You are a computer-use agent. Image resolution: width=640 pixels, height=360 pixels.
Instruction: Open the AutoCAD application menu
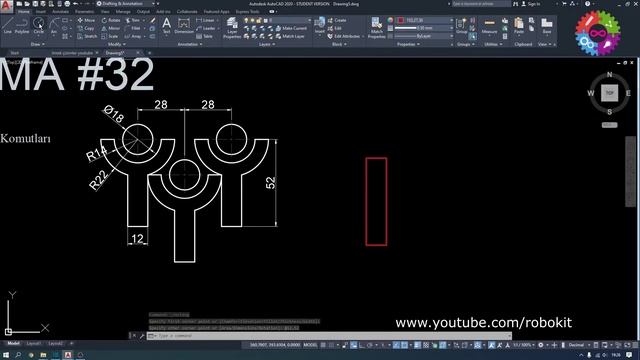(6, 6)
